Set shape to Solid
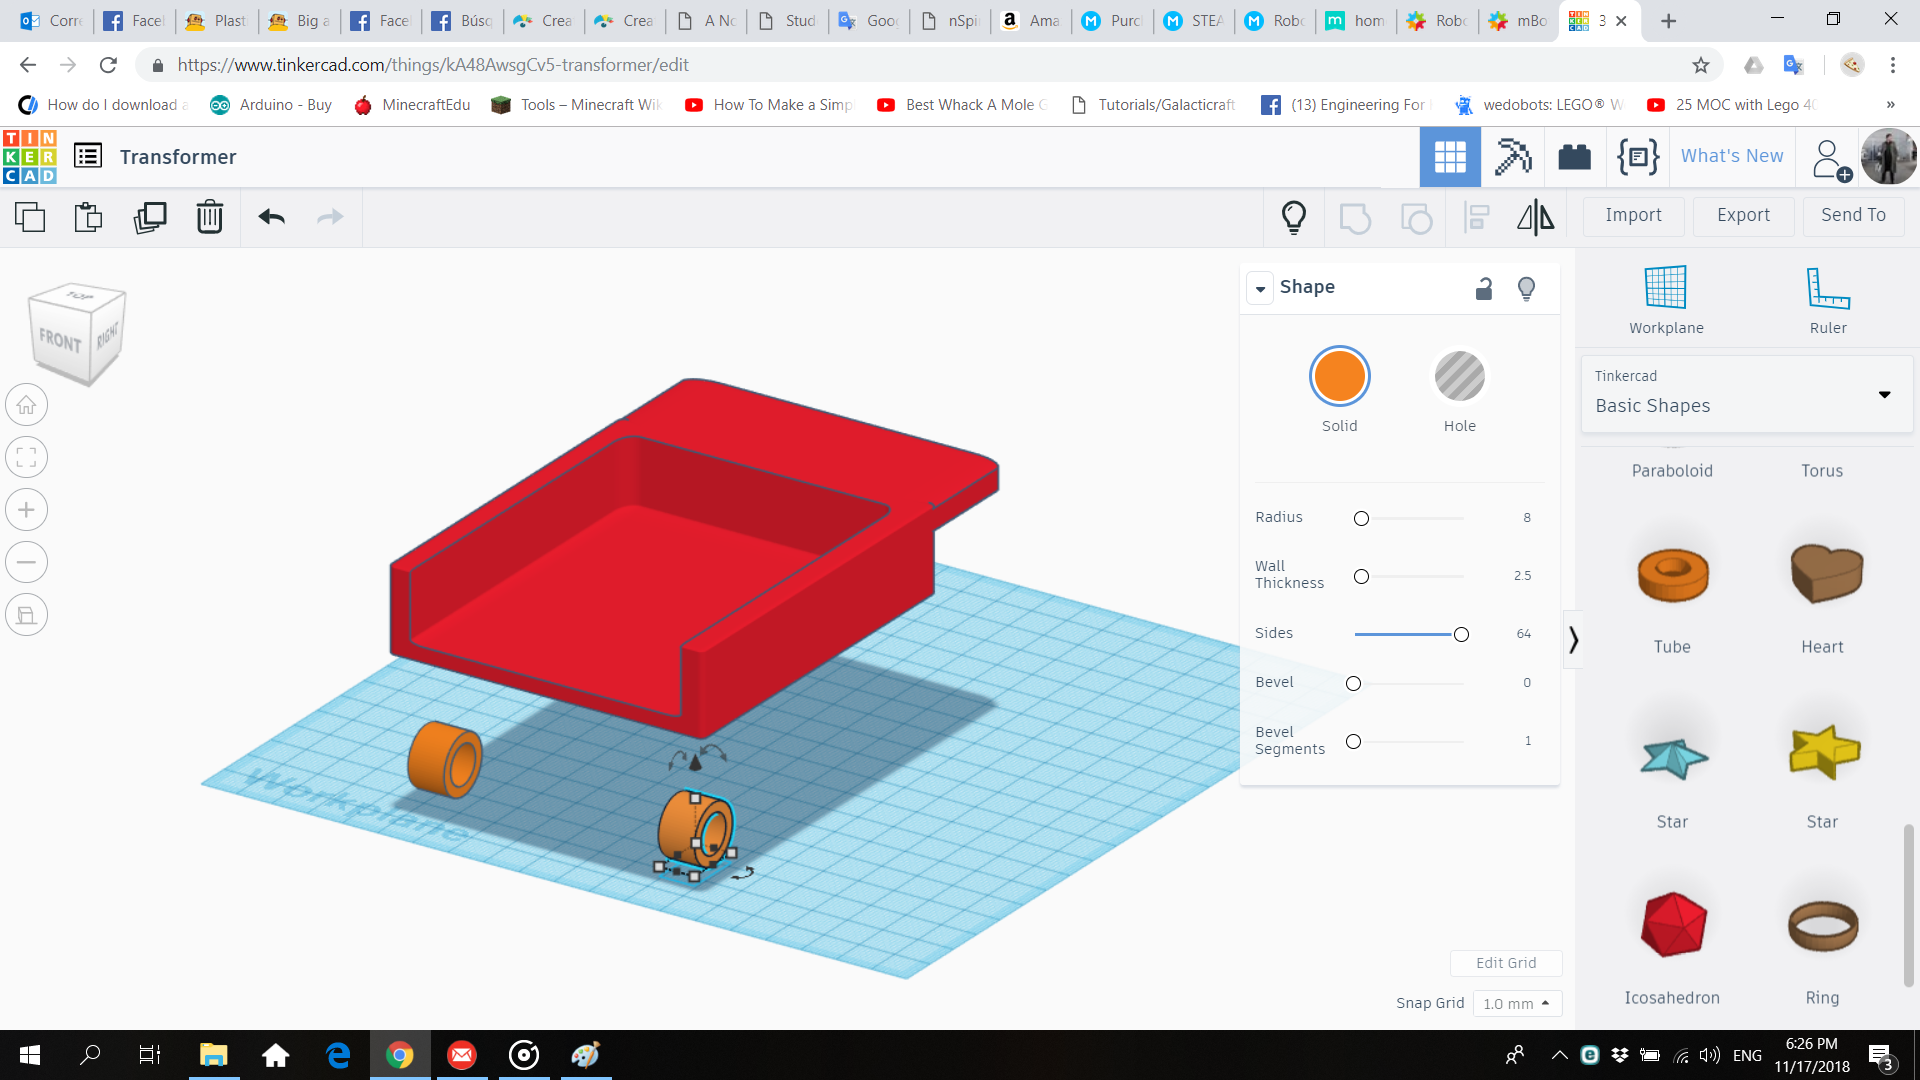Image resolution: width=1920 pixels, height=1080 pixels. coord(1339,377)
